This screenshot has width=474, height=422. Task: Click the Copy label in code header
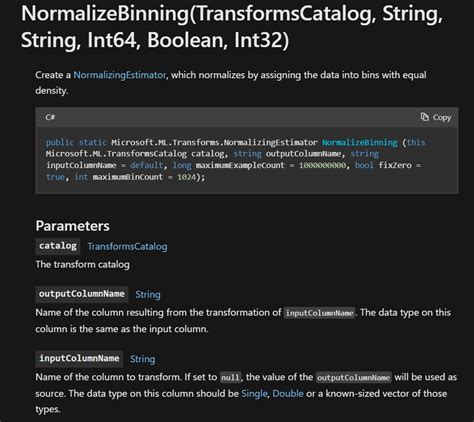coord(442,117)
